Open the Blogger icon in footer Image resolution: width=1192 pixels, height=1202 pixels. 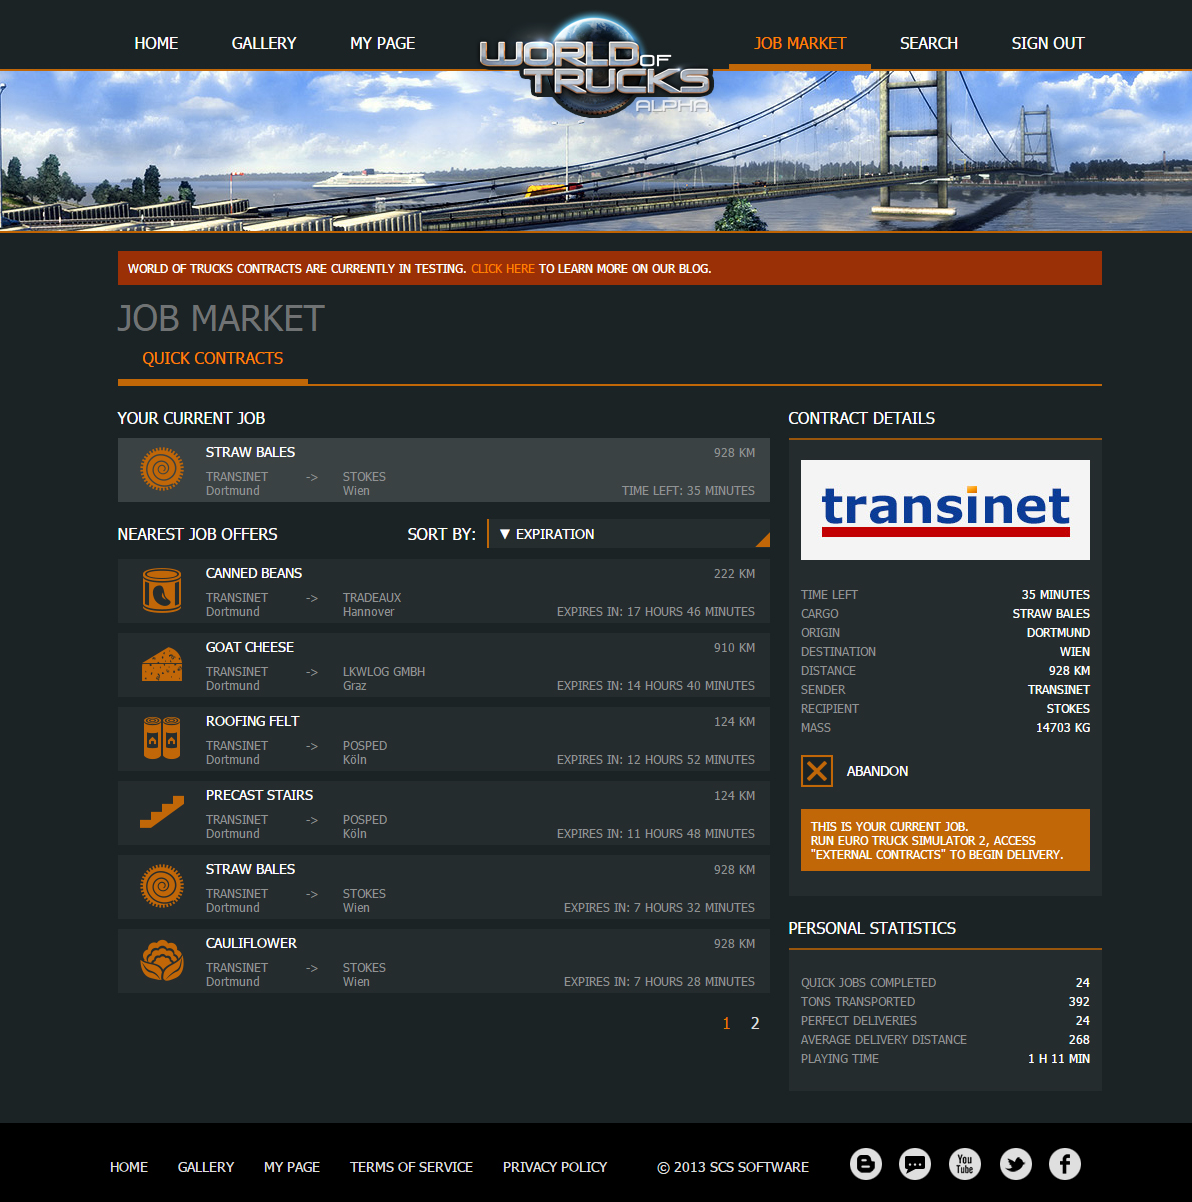tap(866, 1164)
